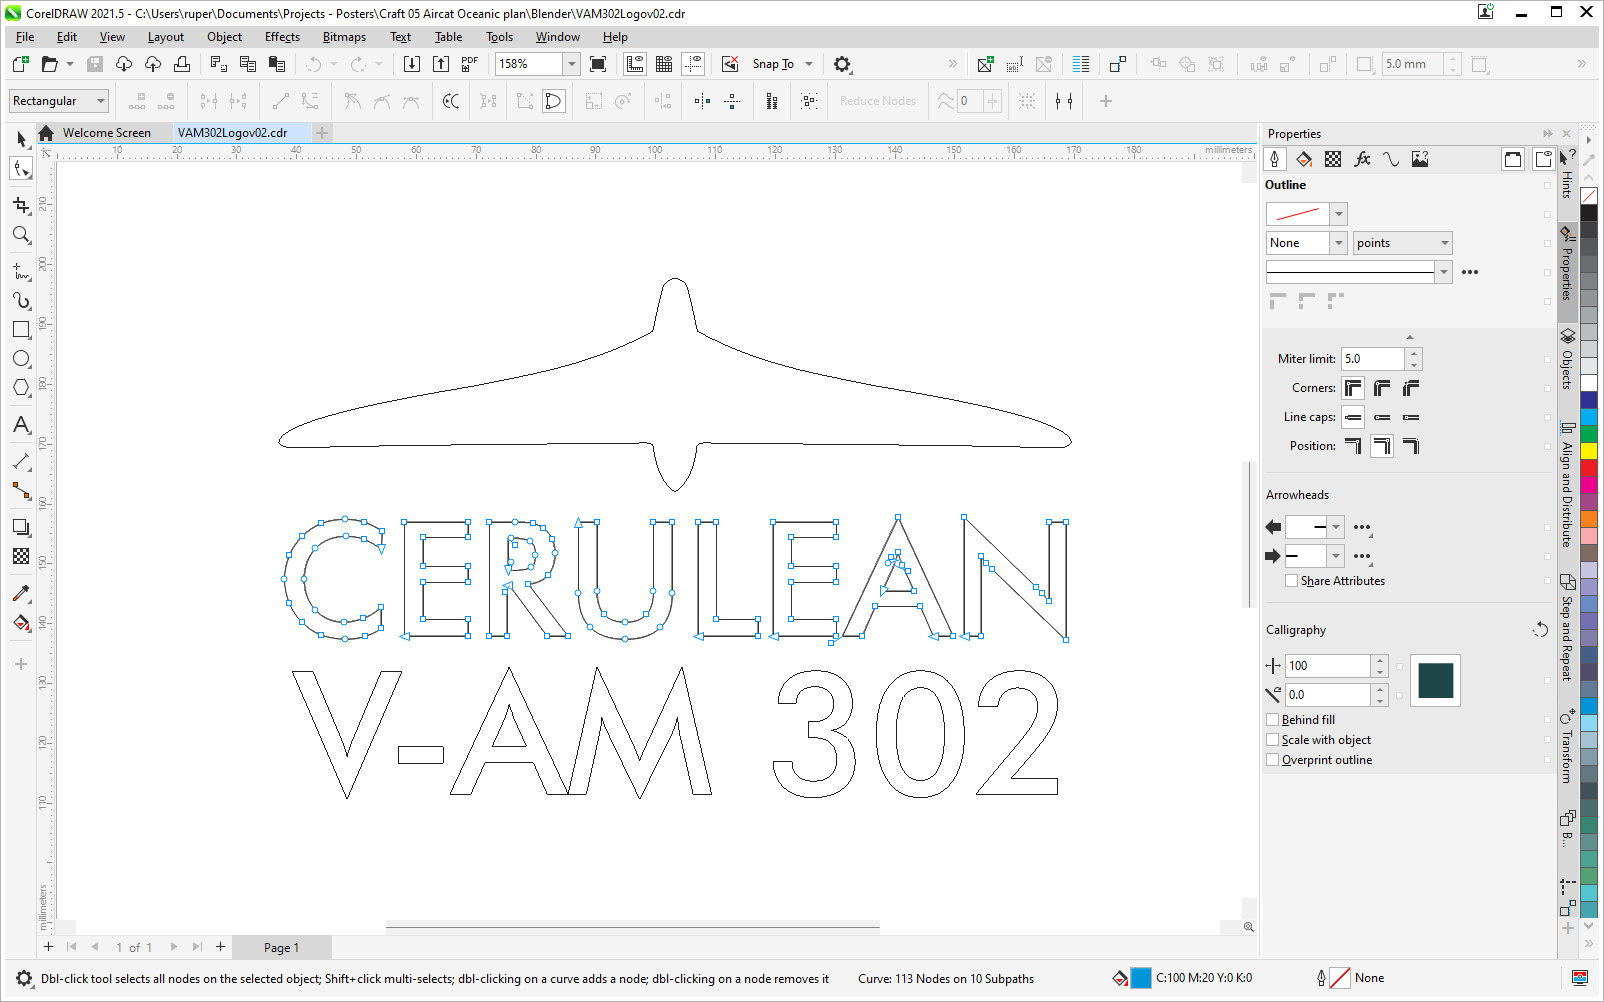Select the Drop Shadow tool

point(21,527)
